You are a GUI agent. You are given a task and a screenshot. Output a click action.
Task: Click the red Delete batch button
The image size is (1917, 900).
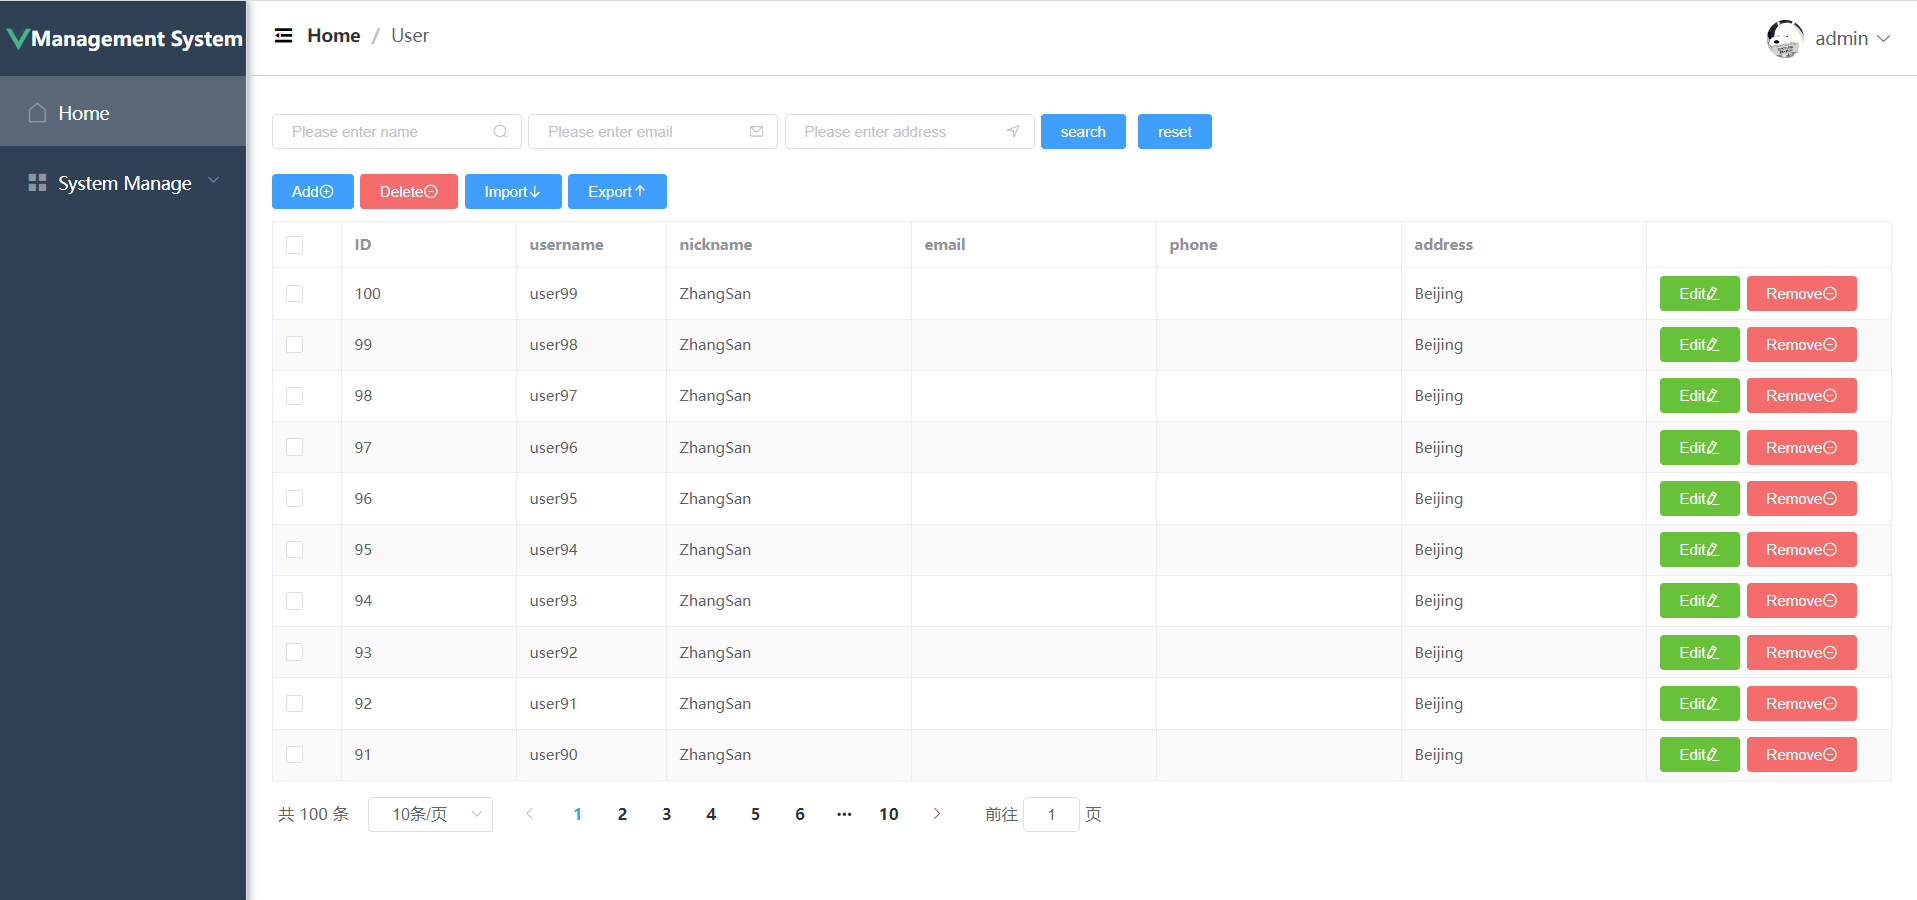click(409, 192)
